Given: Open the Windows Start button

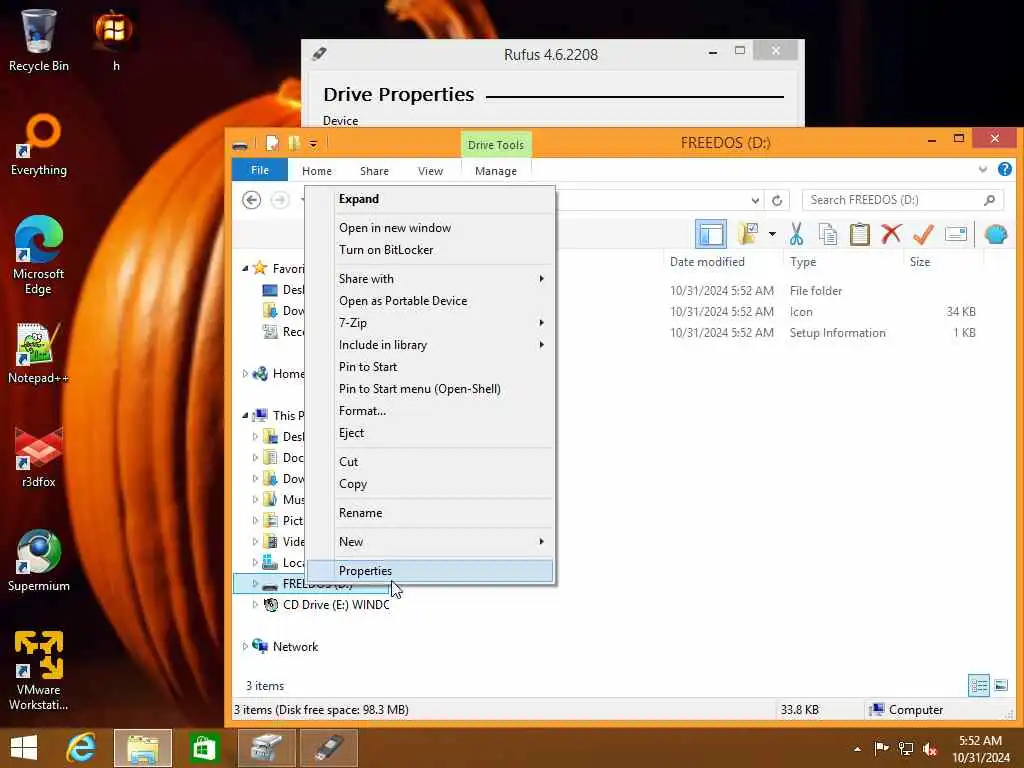Looking at the screenshot, I should [24, 748].
